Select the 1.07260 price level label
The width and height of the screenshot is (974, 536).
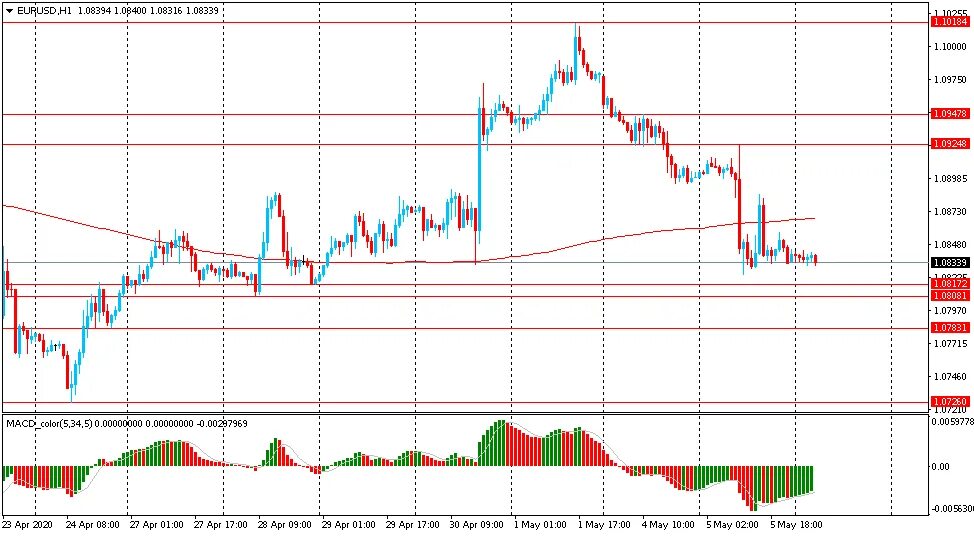pyautogui.click(x=950, y=402)
